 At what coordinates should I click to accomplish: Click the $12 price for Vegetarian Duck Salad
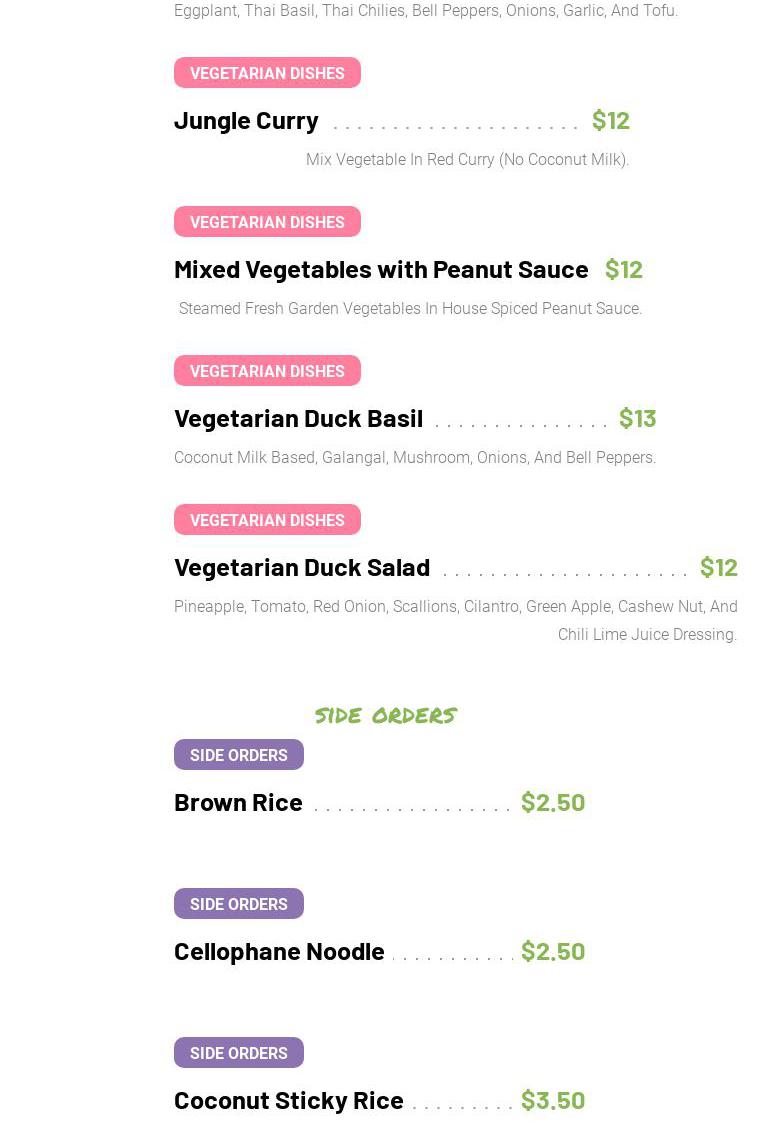coord(718,567)
